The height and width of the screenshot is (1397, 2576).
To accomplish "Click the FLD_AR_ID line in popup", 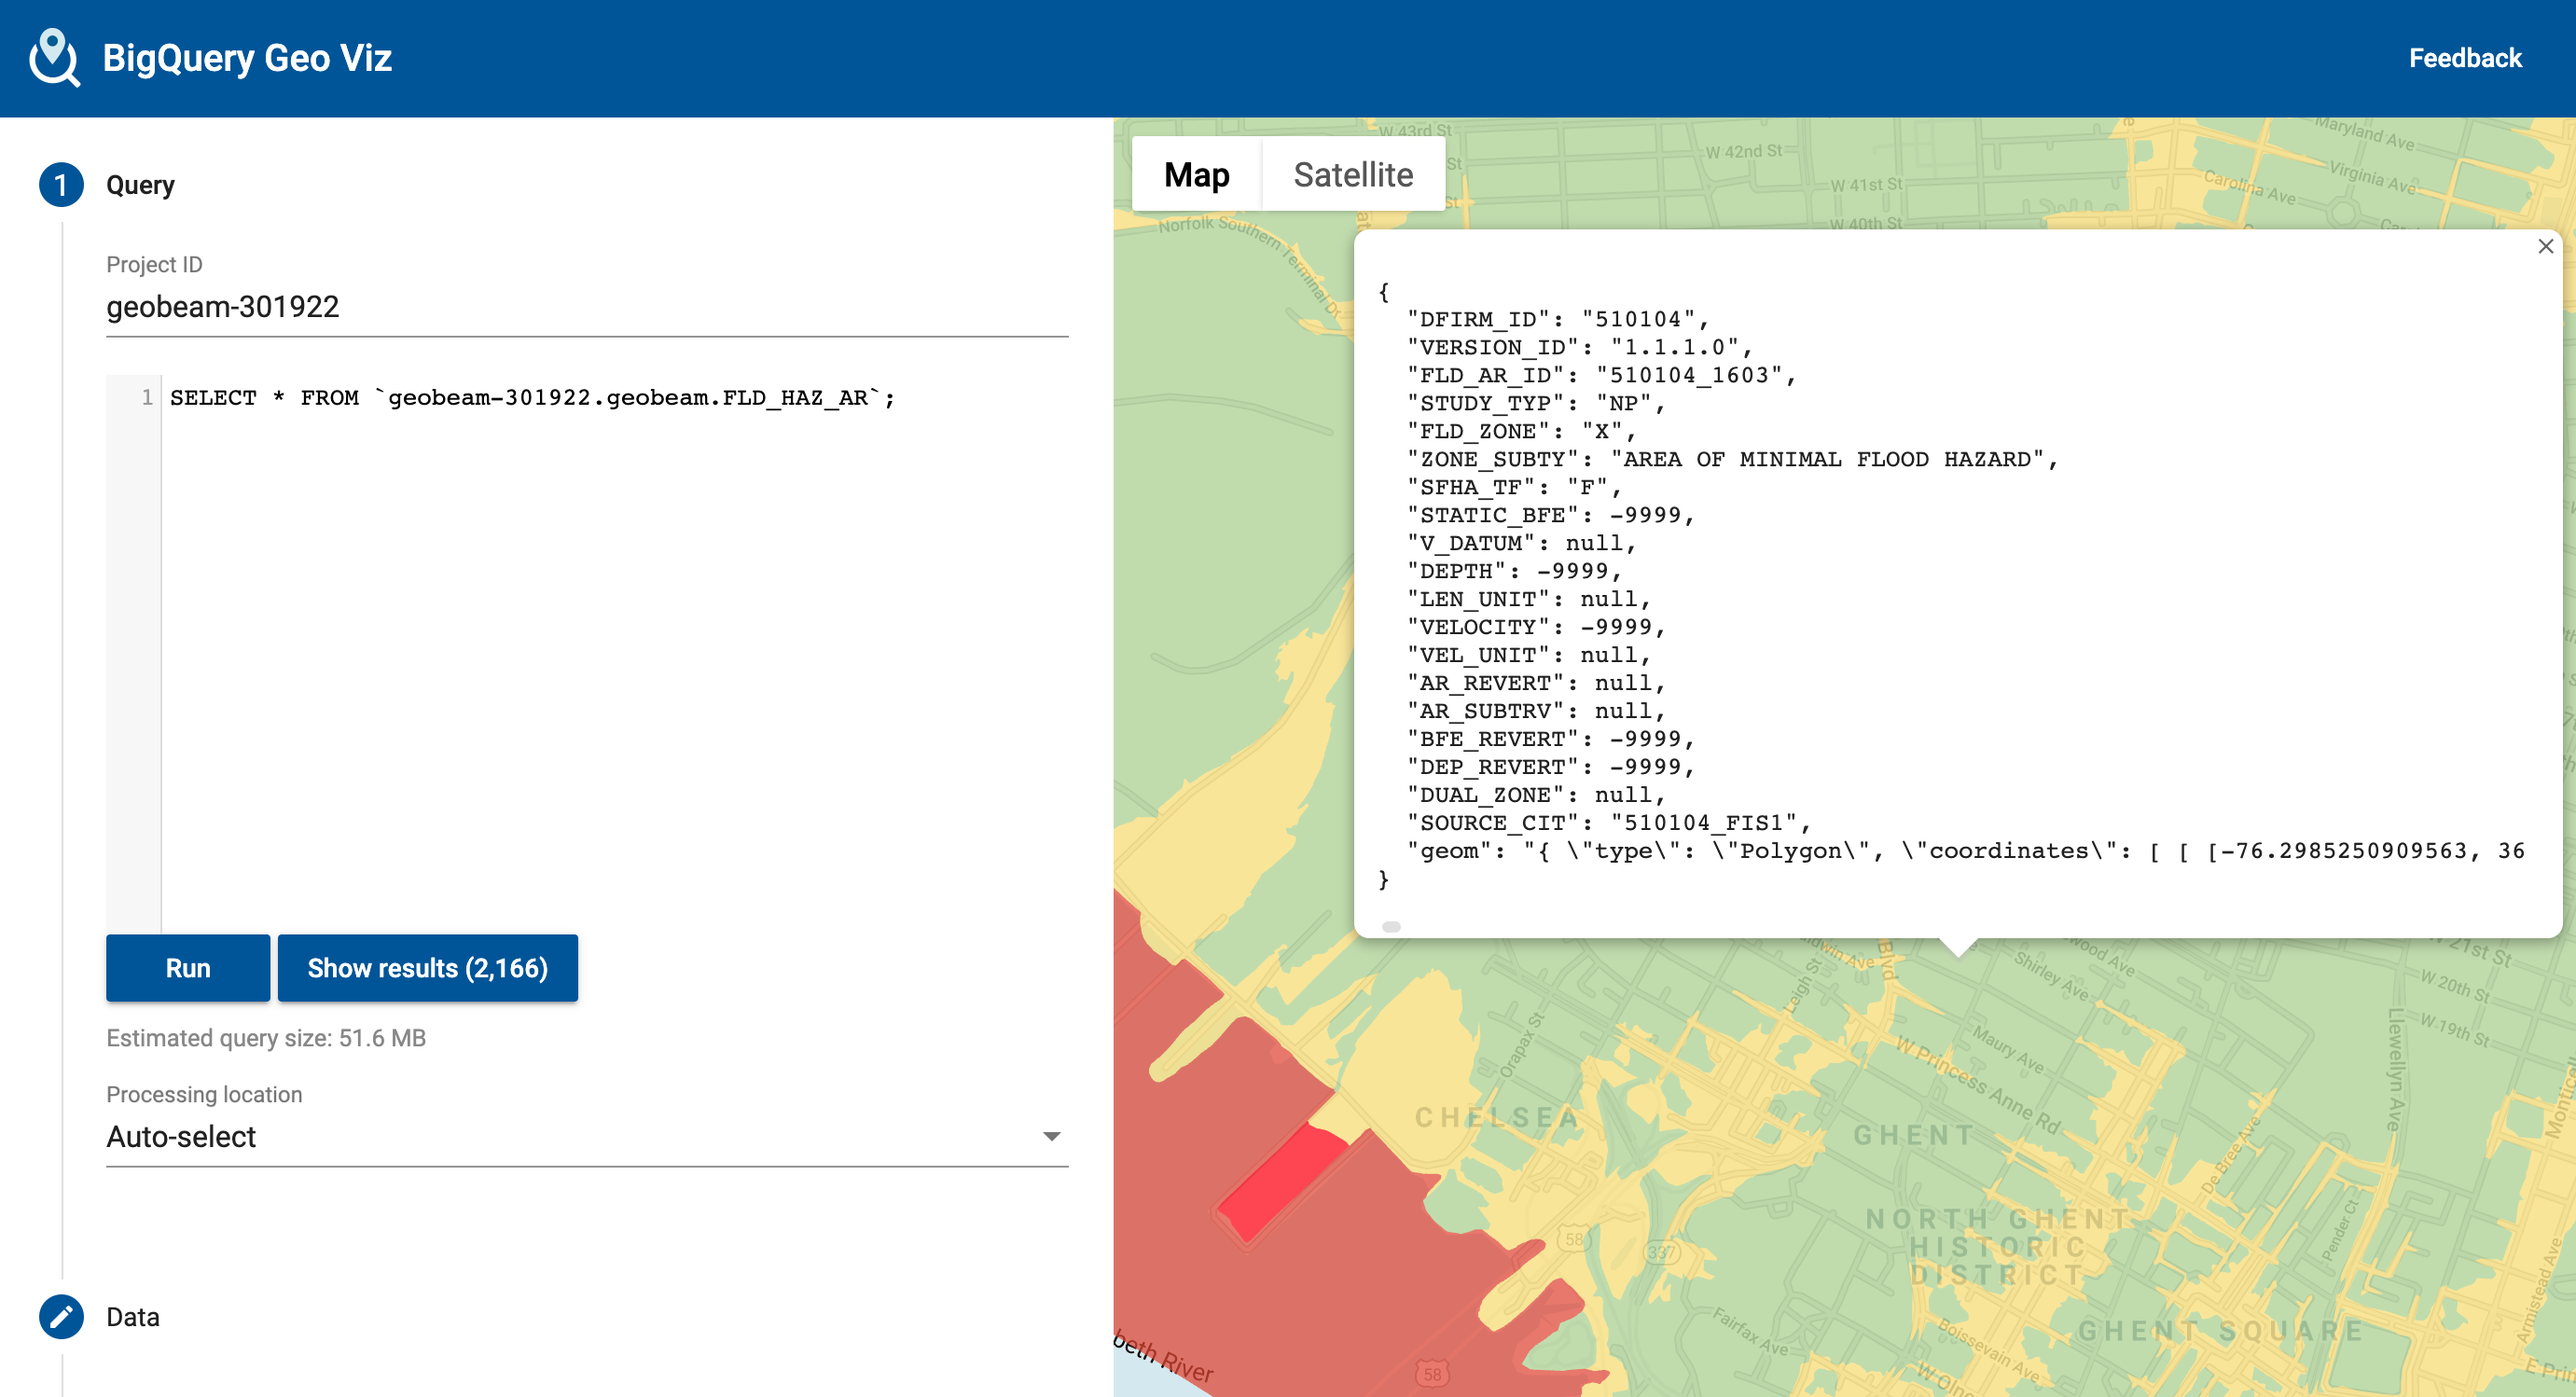I will tap(1601, 375).
